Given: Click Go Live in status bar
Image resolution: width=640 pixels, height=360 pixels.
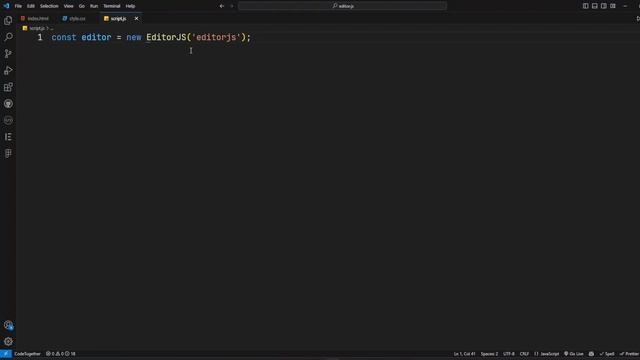Looking at the screenshot, I should point(573,354).
